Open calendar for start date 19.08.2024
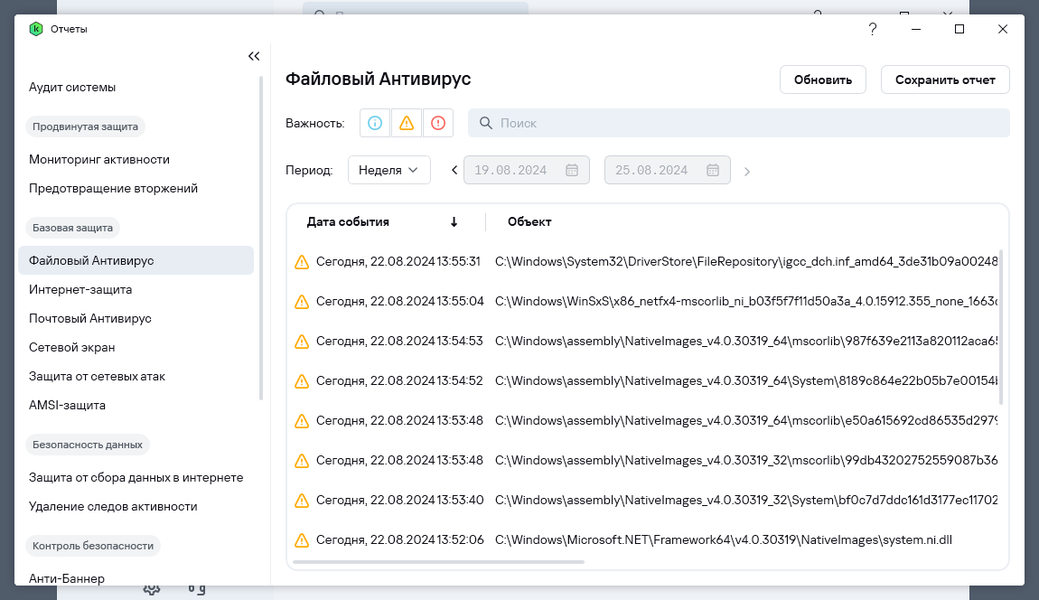Viewport: 1039px width, 600px height. click(572, 170)
